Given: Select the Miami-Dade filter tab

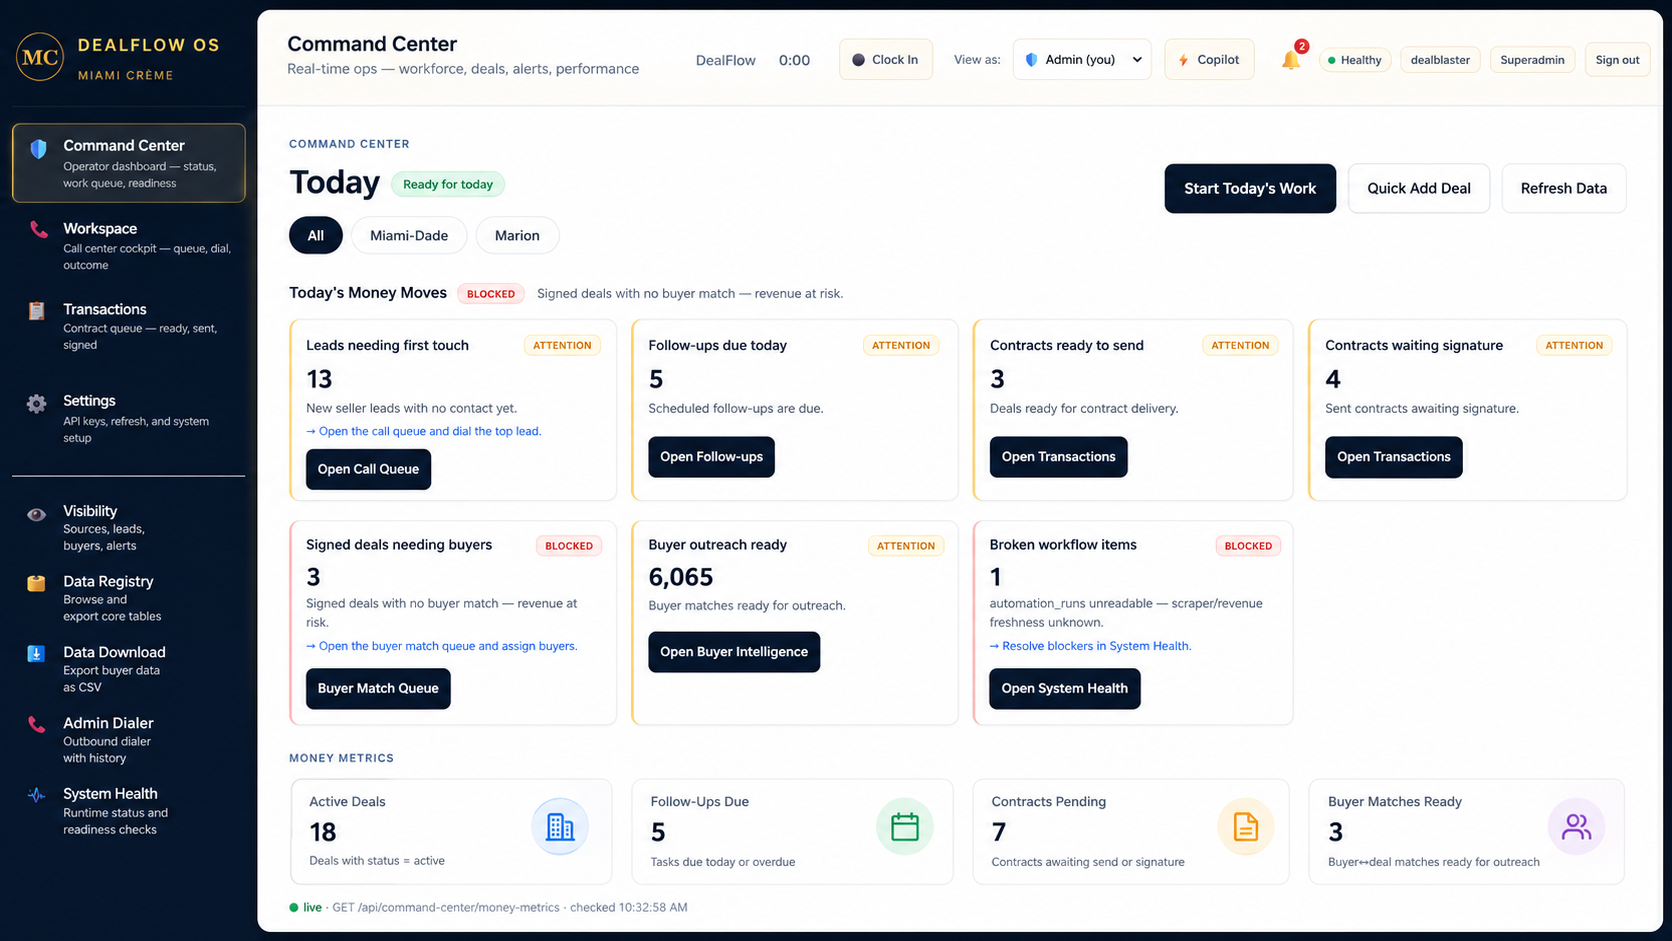Looking at the screenshot, I should [409, 236].
